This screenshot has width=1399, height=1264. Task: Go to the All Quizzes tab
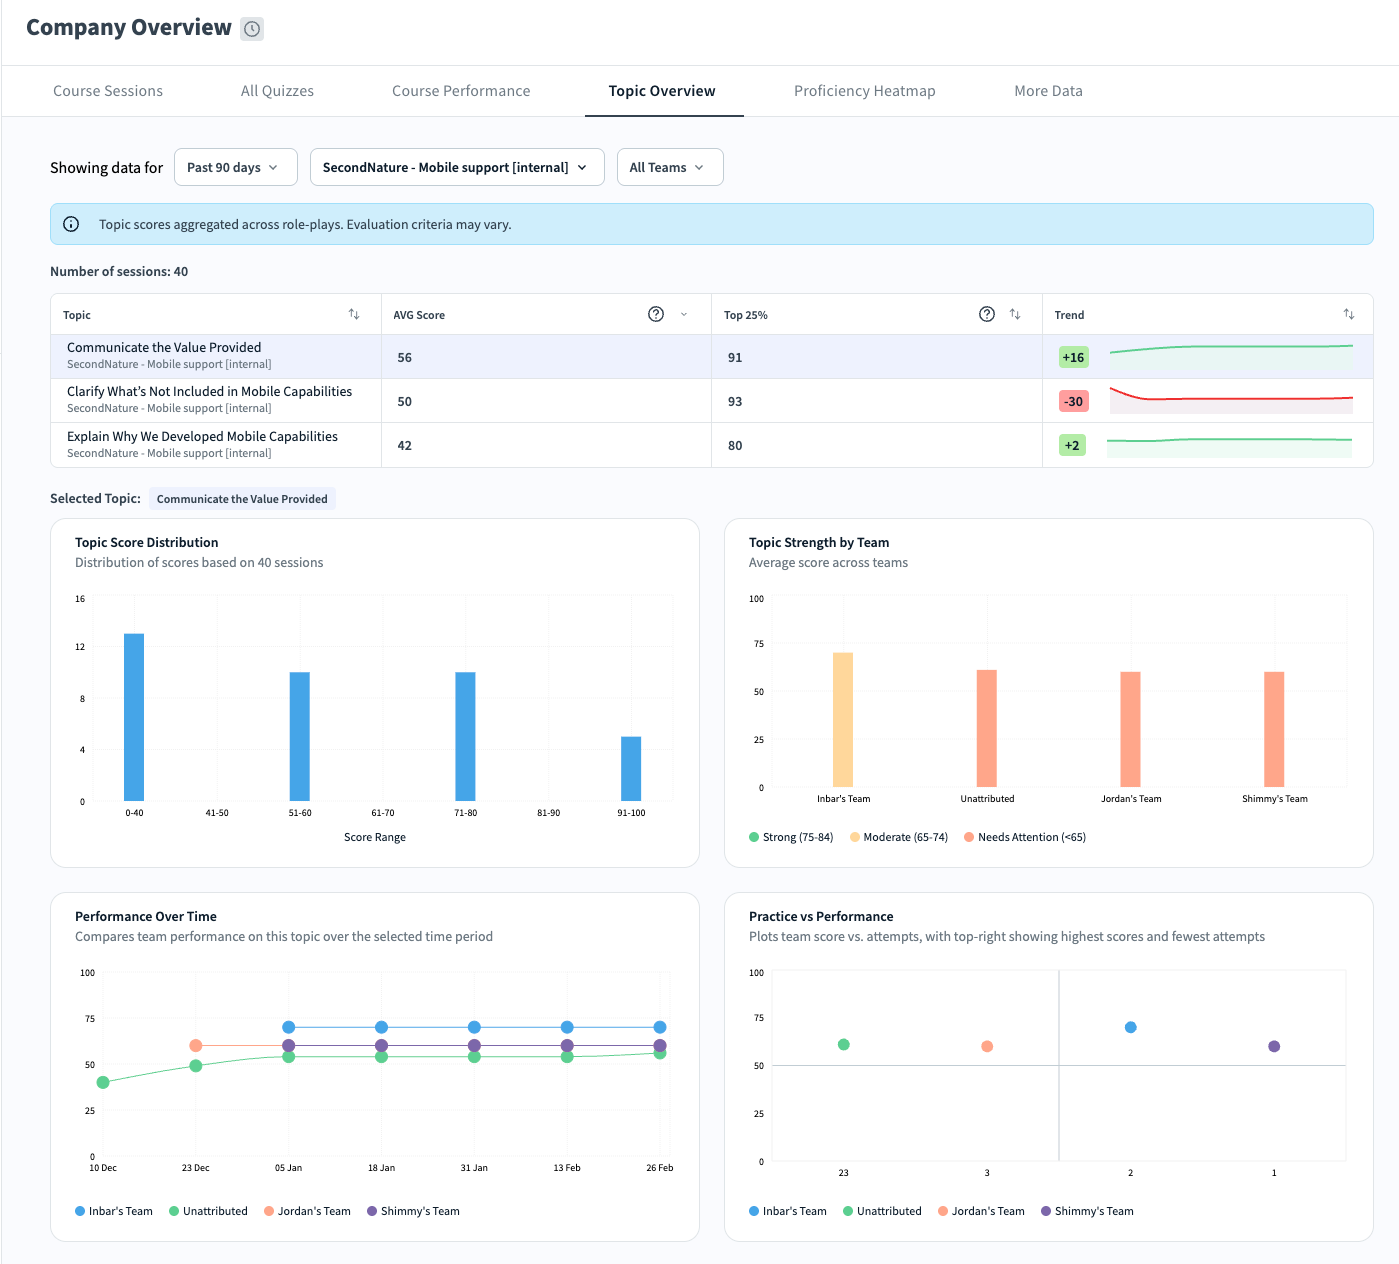pyautogui.click(x=277, y=91)
